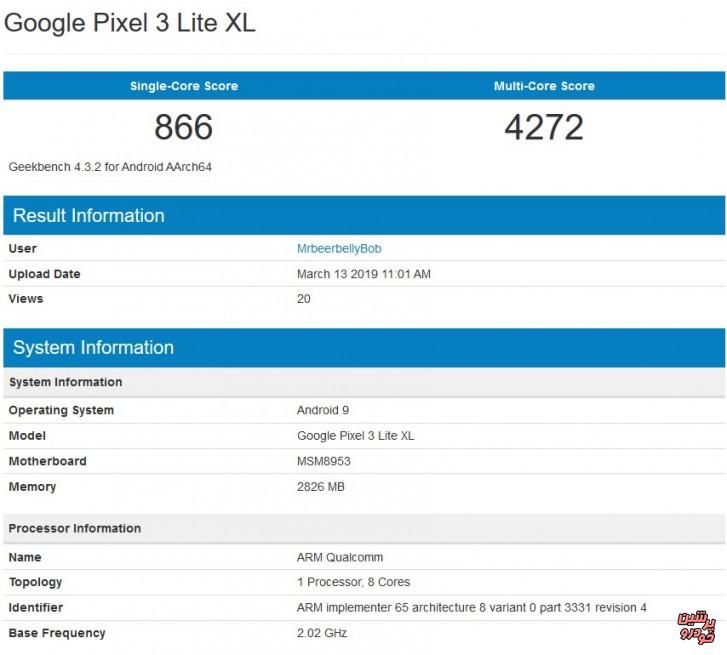Click the Single-Core Score column header

click(x=184, y=86)
